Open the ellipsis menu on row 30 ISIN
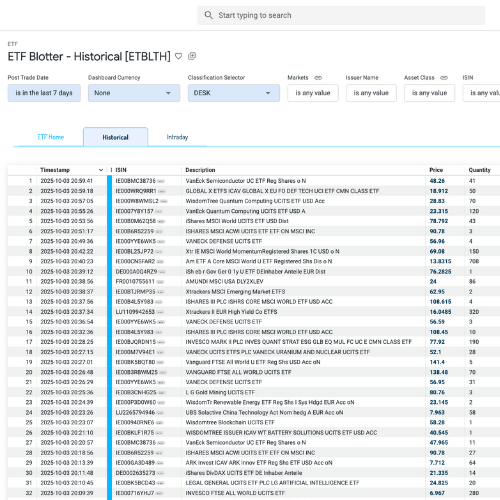Viewport: 500px width, 500px height. tap(160, 473)
